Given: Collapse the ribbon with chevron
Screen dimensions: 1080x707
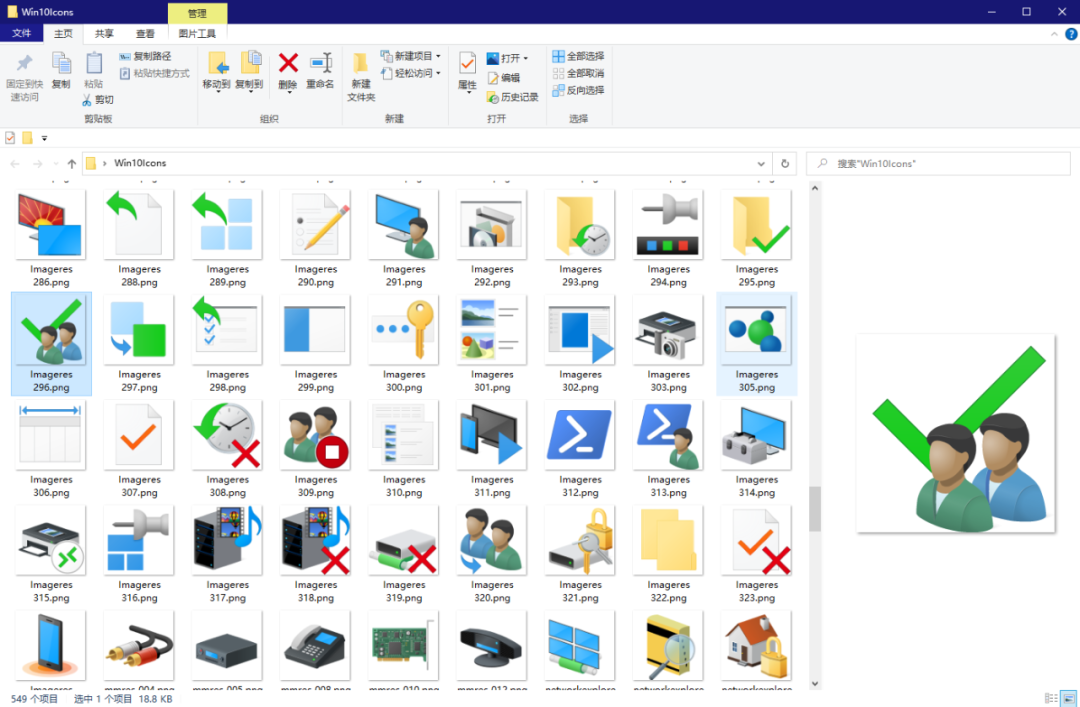Looking at the screenshot, I should pos(1054,34).
